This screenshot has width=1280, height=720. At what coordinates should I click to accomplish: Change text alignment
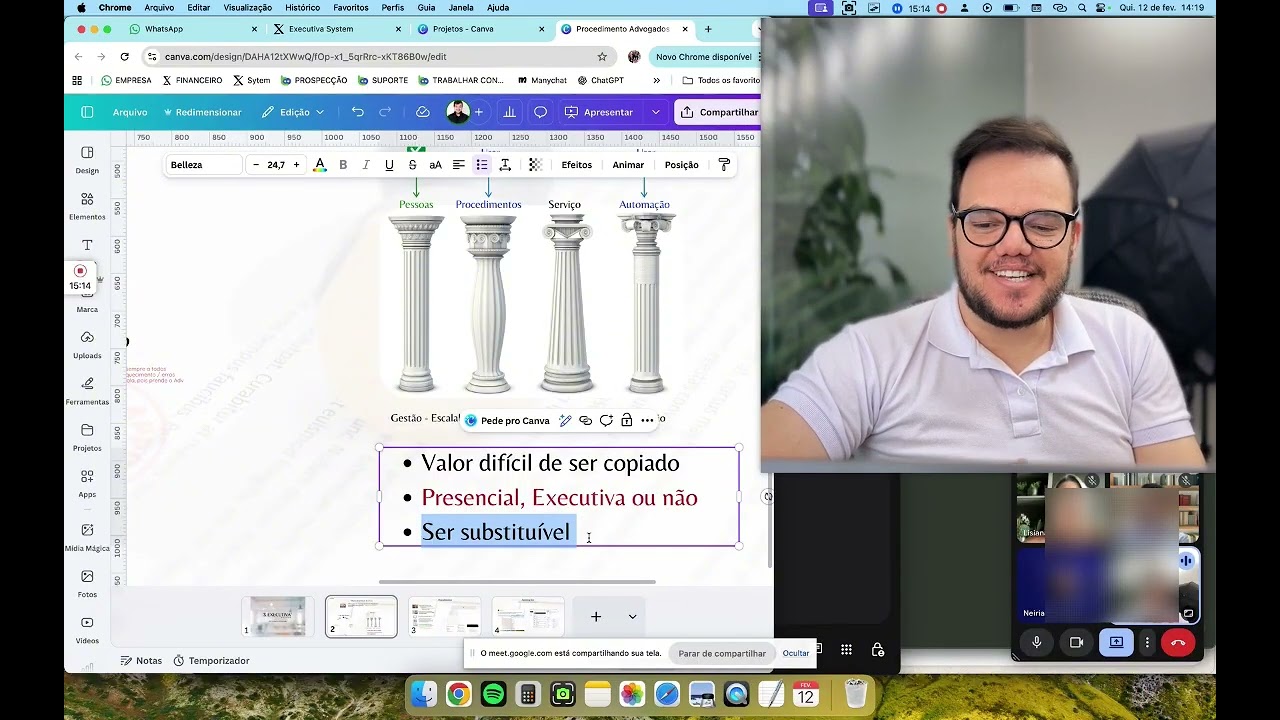click(x=459, y=165)
